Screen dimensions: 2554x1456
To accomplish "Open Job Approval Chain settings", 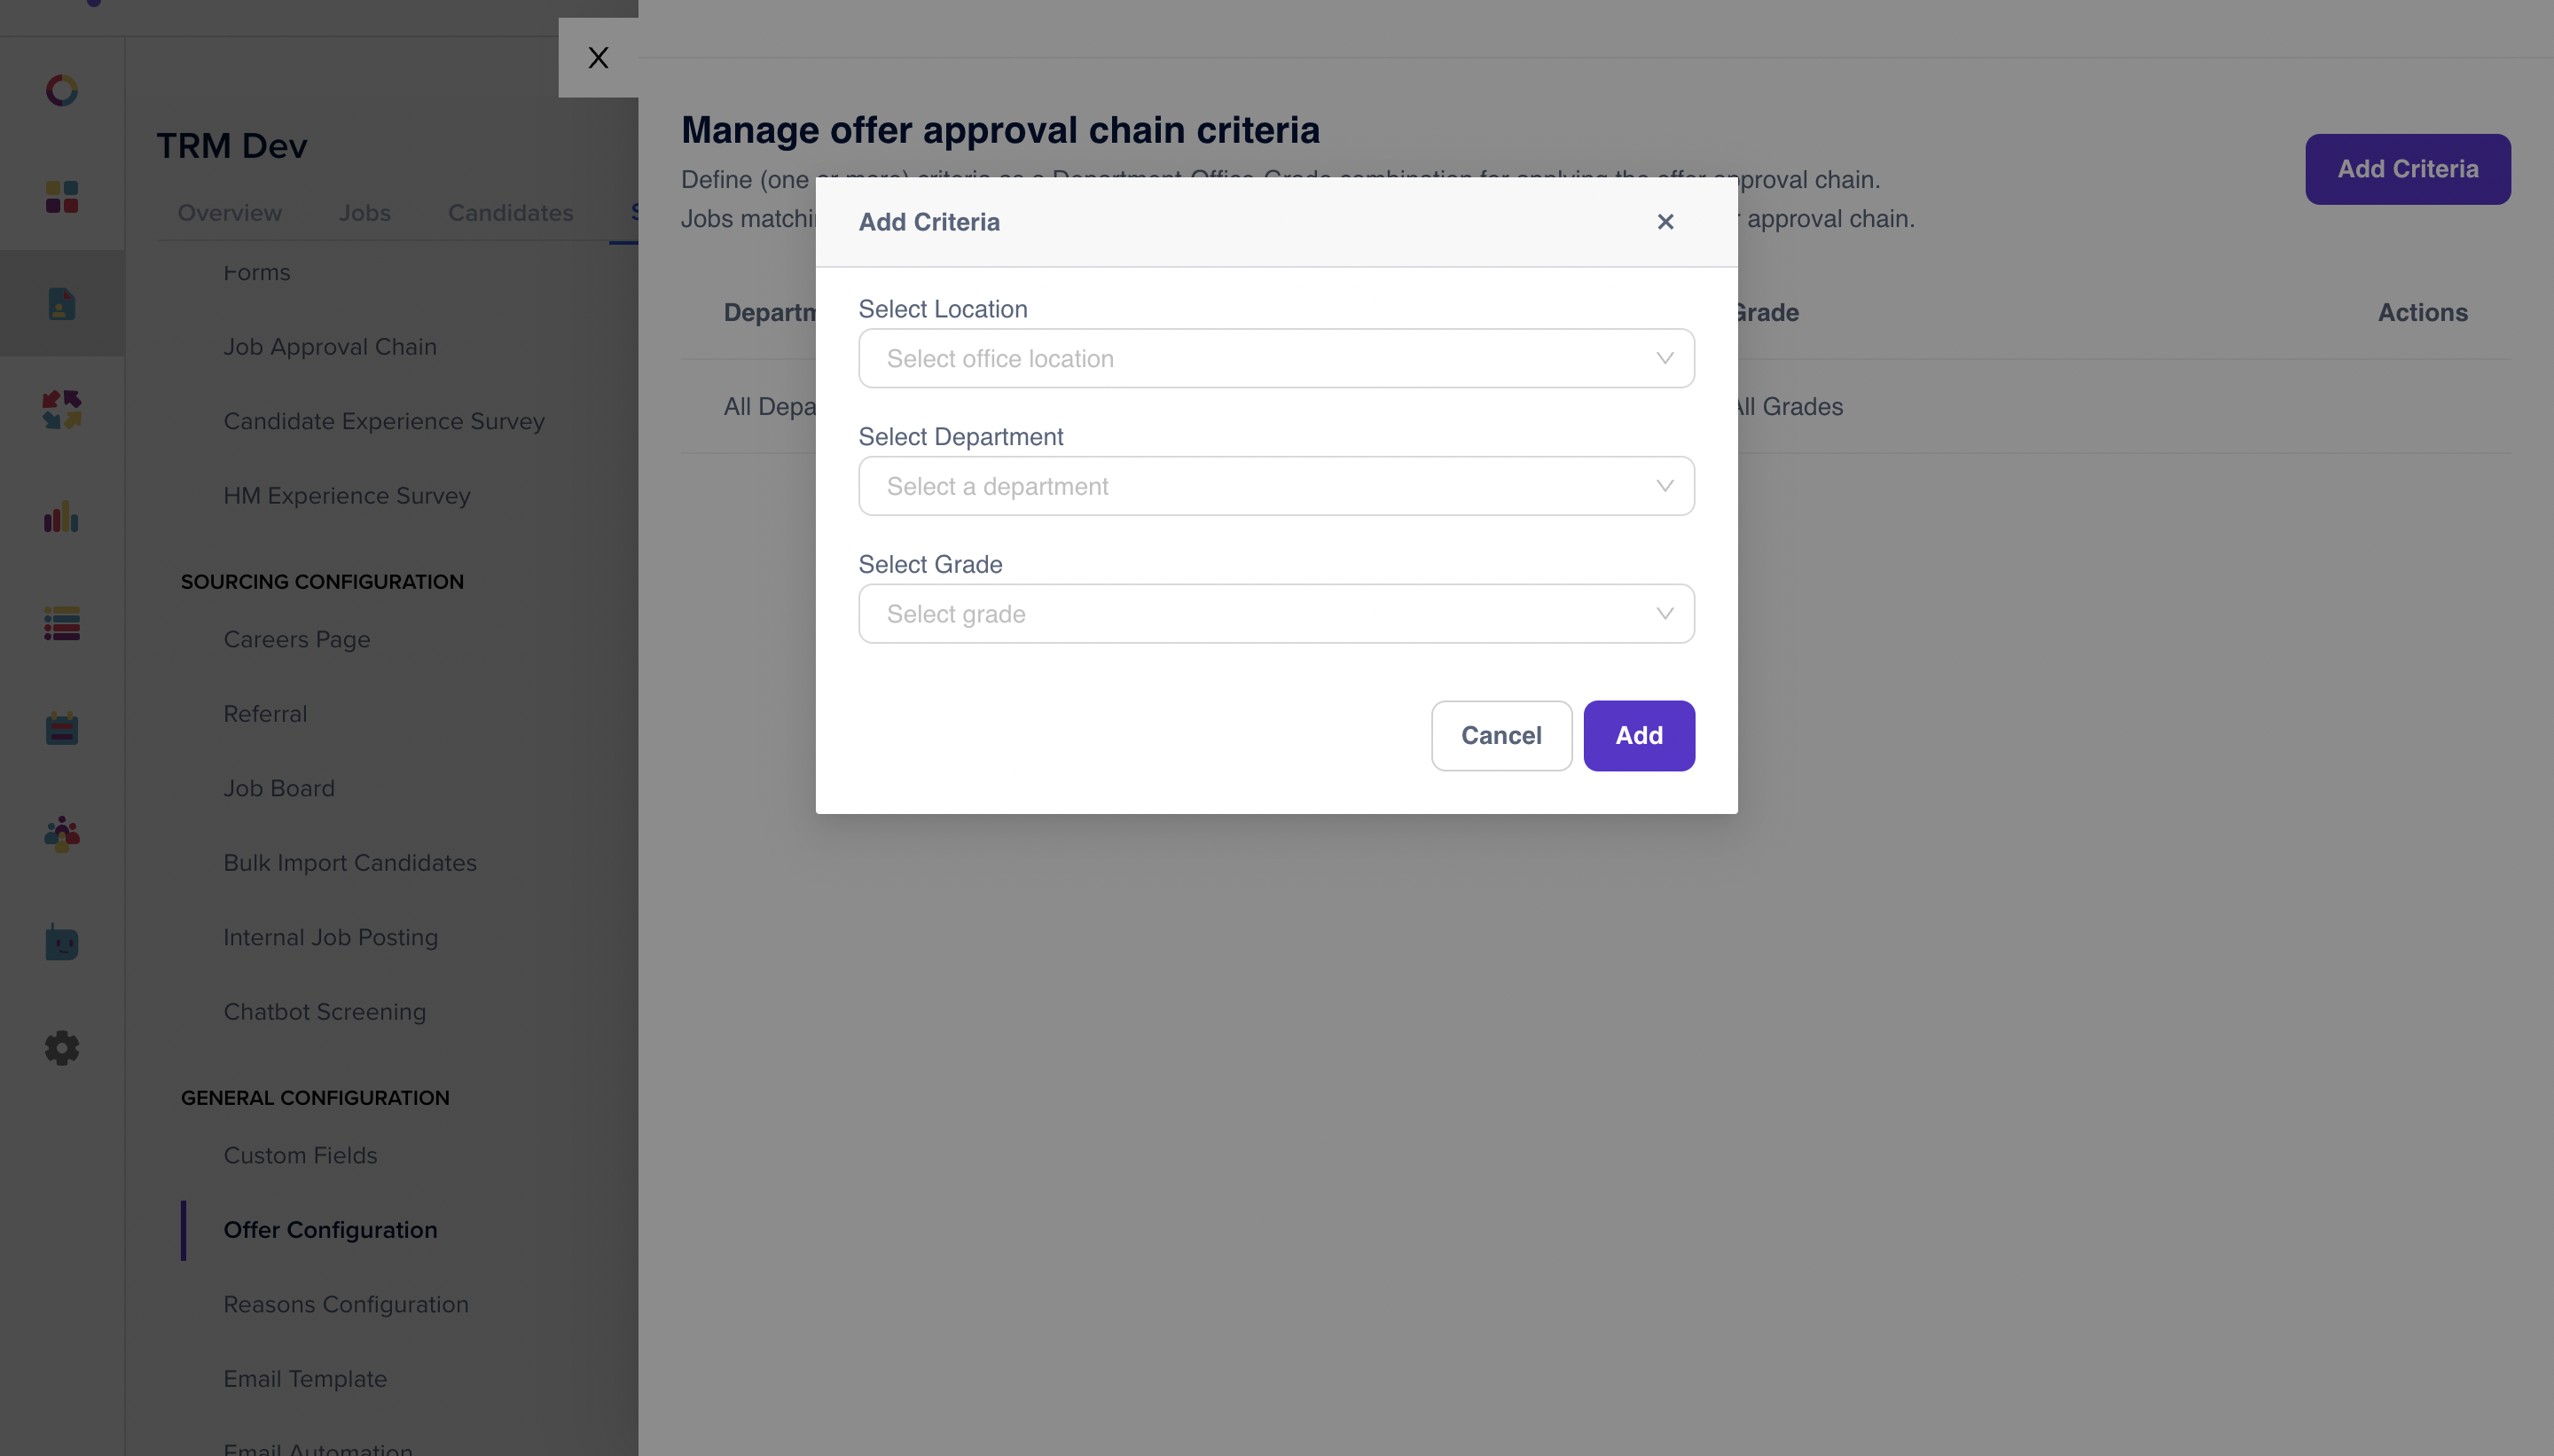I will [x=330, y=347].
